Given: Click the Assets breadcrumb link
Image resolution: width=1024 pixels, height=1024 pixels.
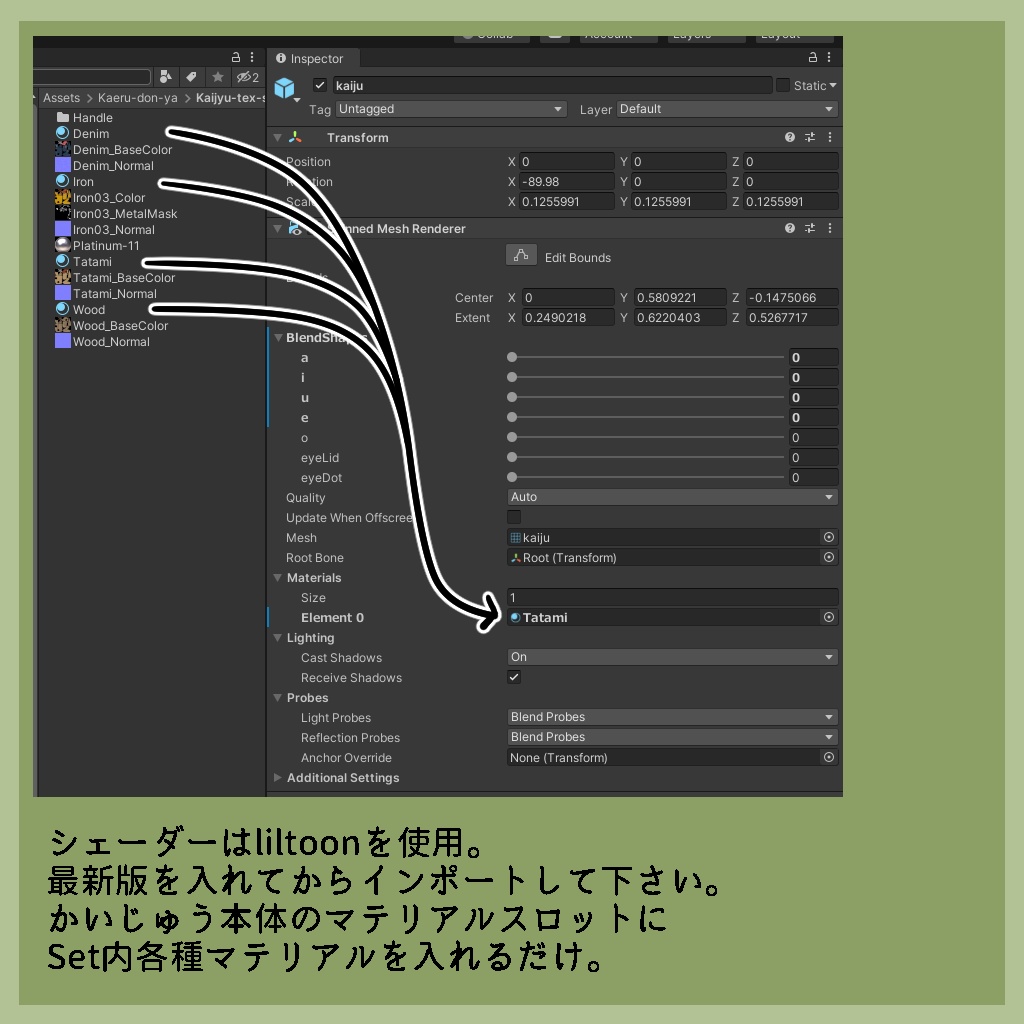Looking at the screenshot, I should [x=60, y=97].
